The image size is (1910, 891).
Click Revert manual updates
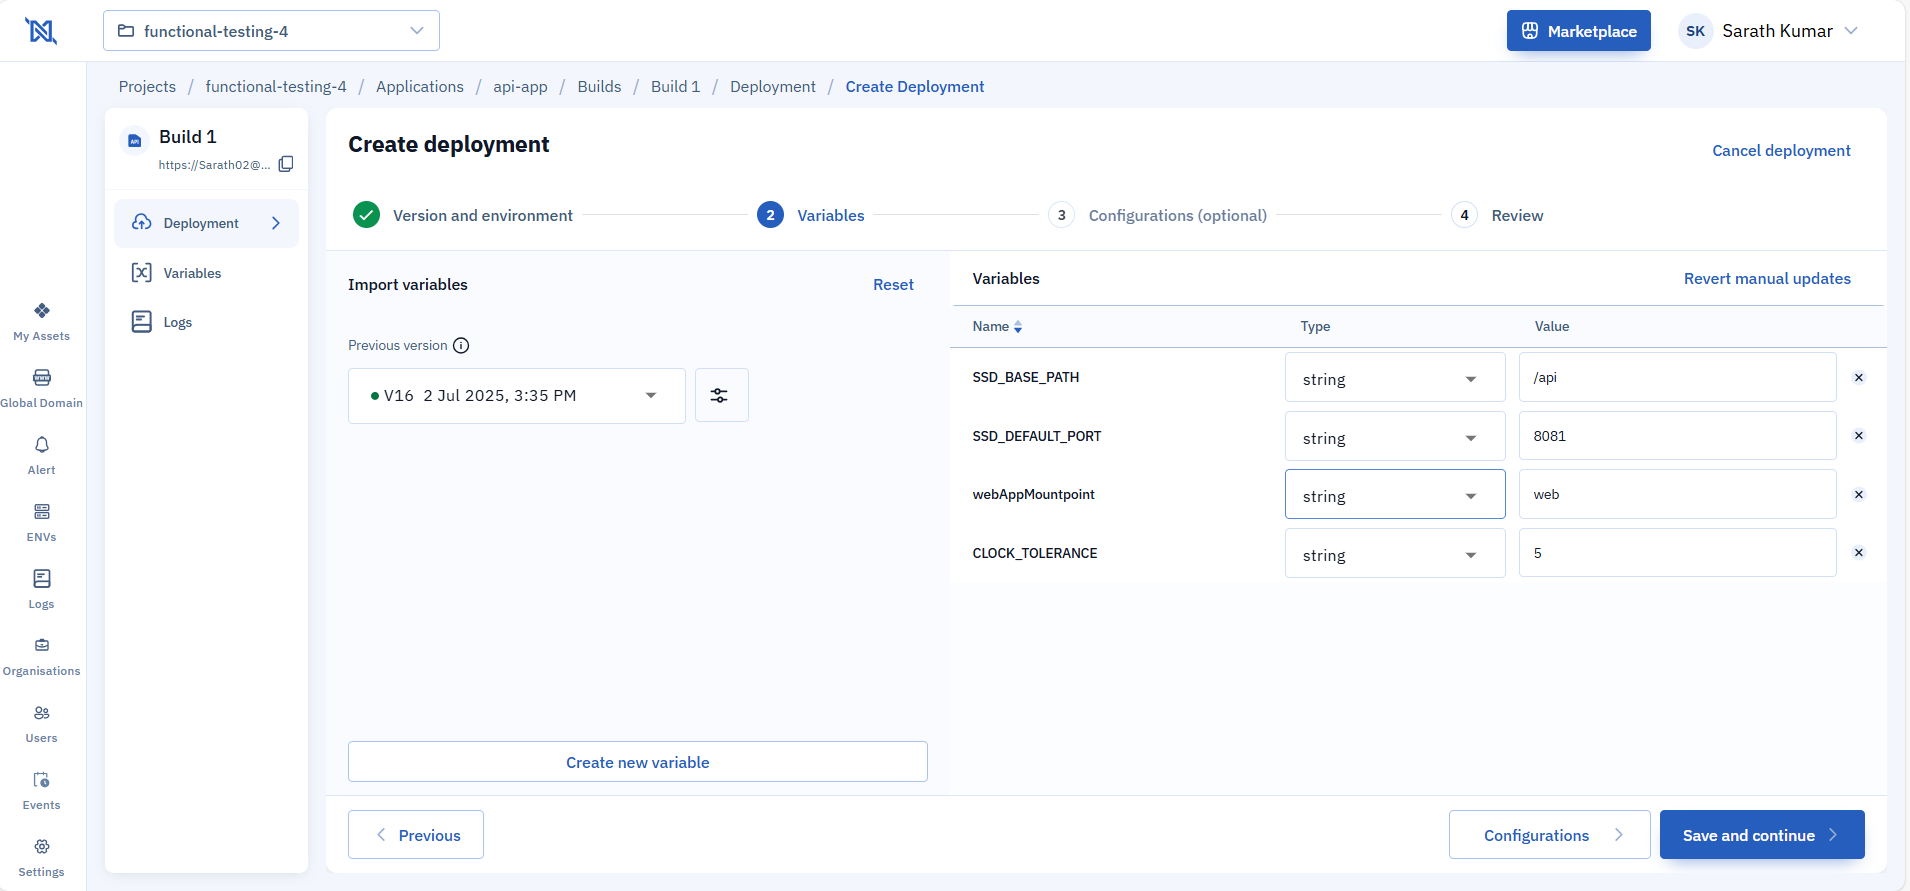click(1767, 279)
